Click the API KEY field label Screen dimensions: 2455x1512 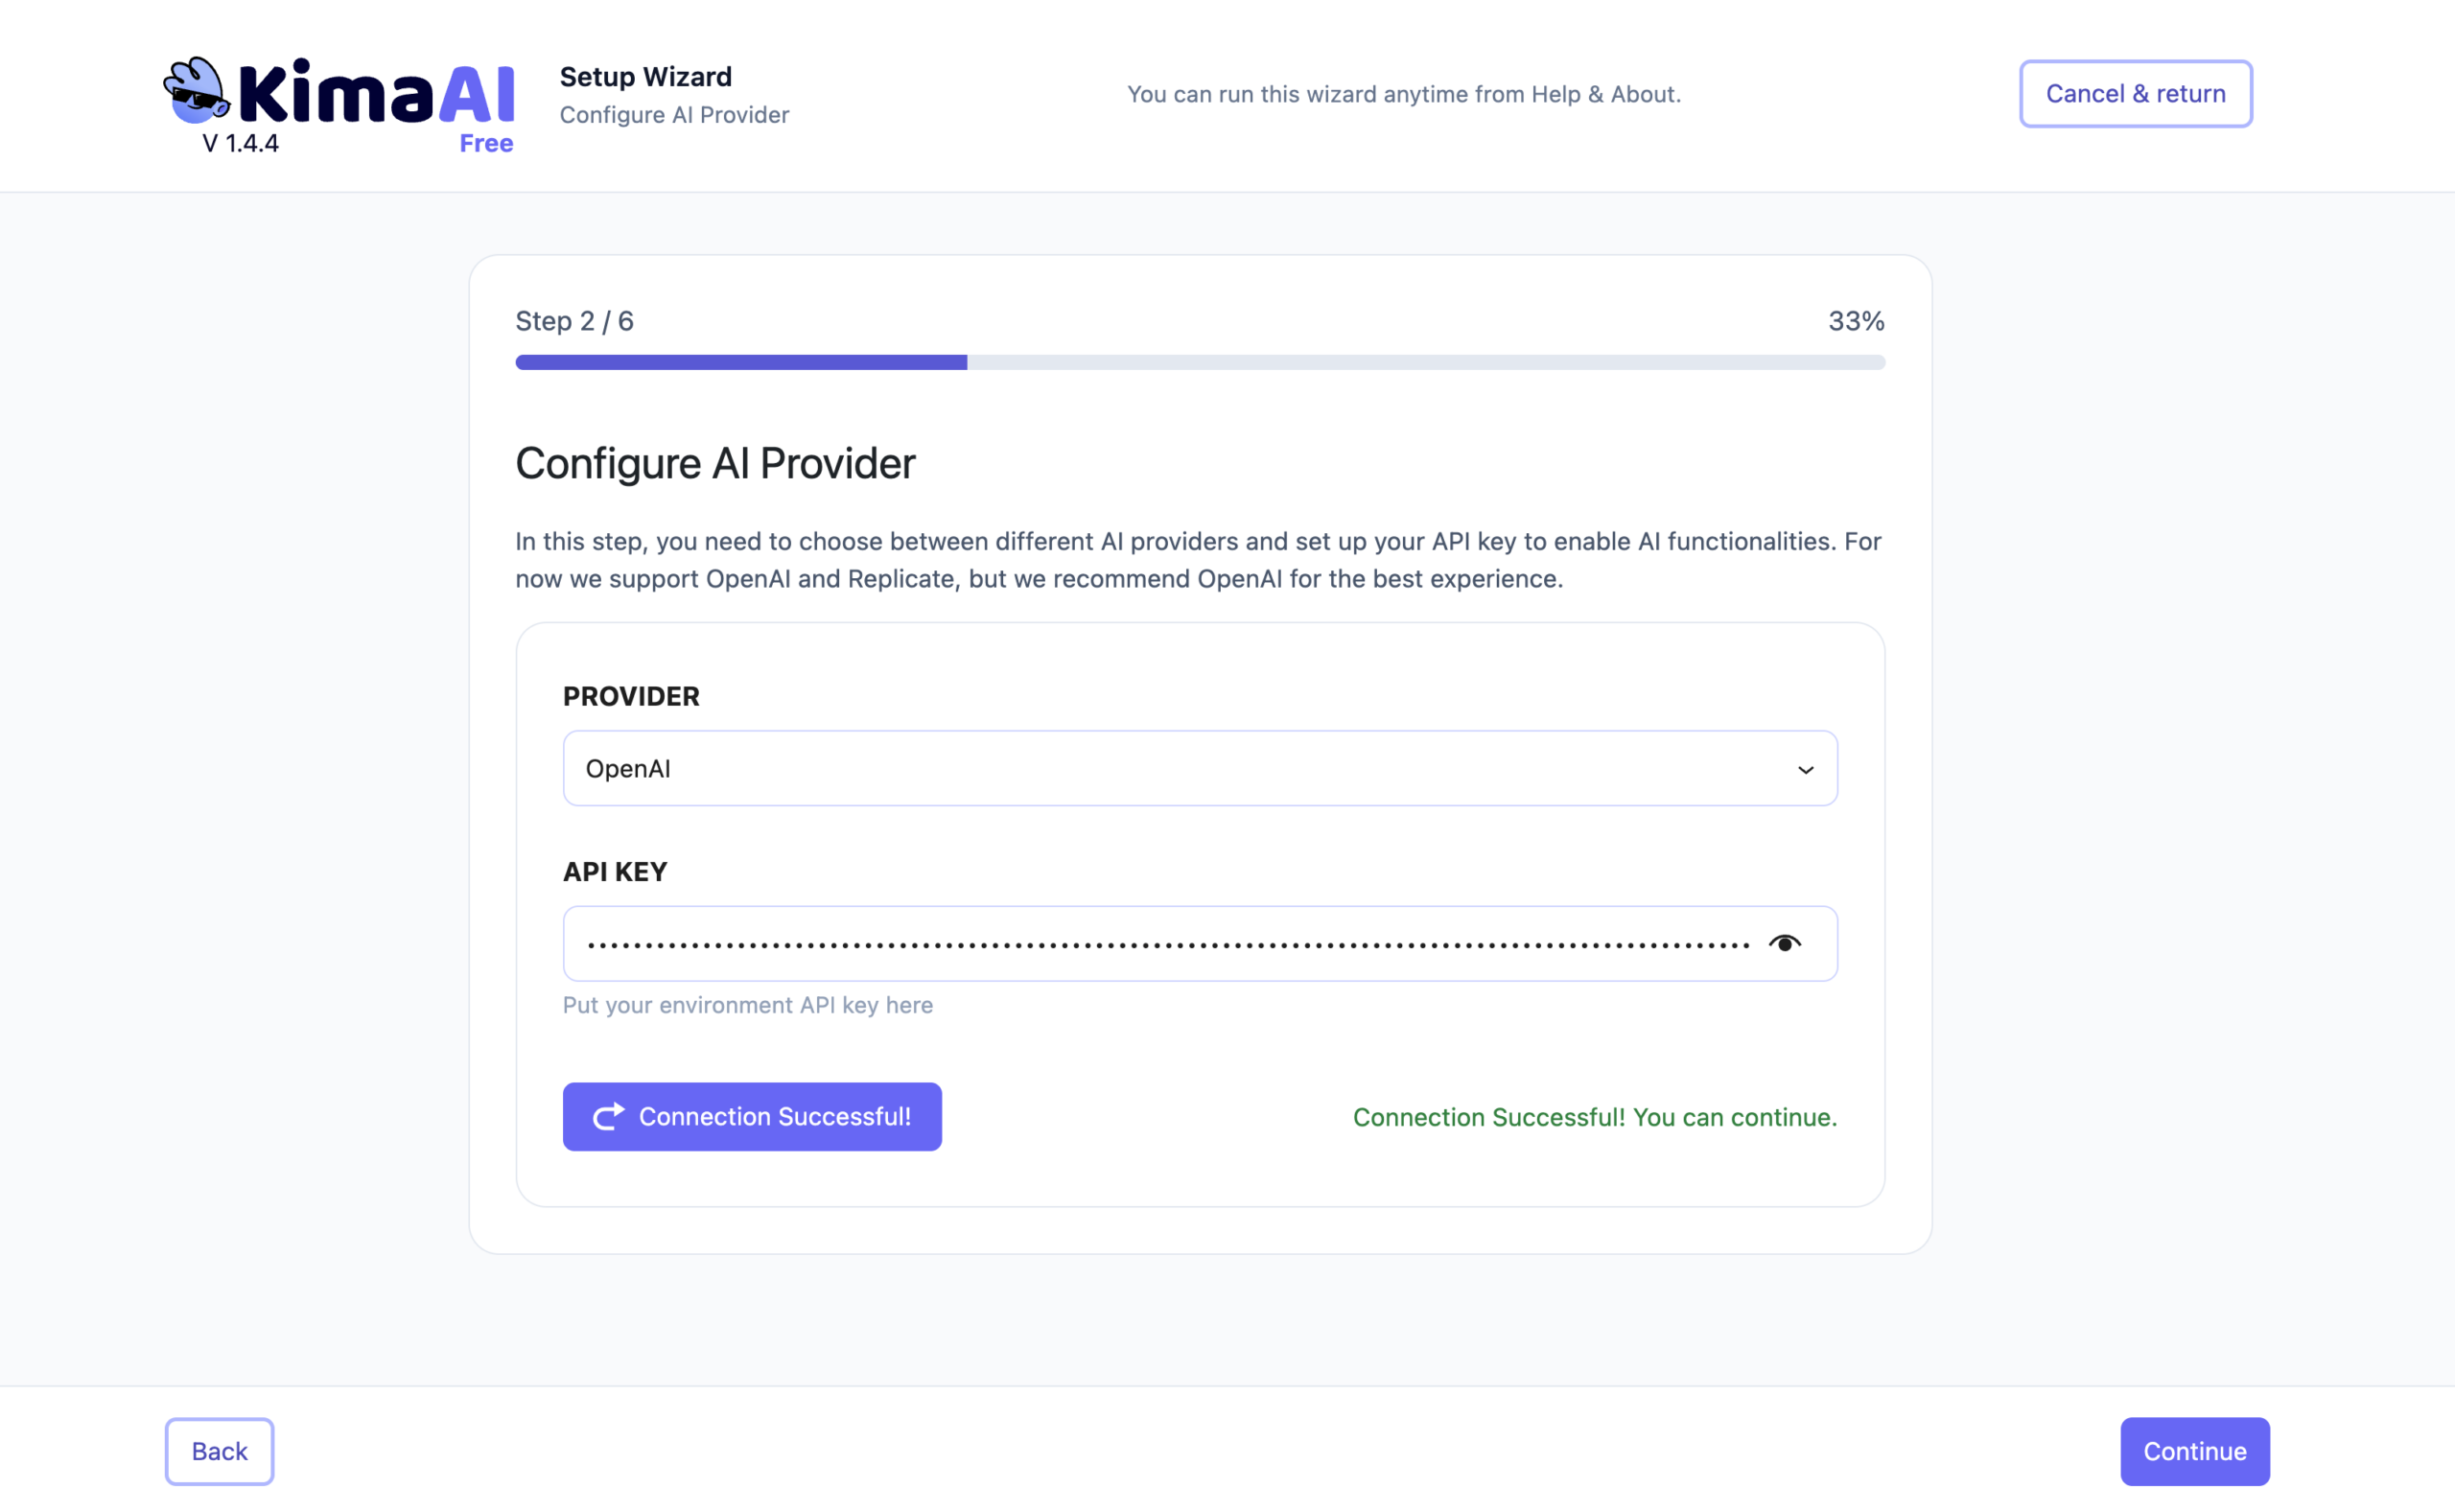615,871
